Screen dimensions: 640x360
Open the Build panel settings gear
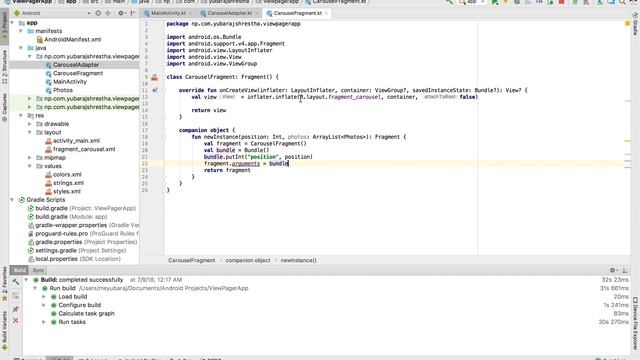(612, 270)
